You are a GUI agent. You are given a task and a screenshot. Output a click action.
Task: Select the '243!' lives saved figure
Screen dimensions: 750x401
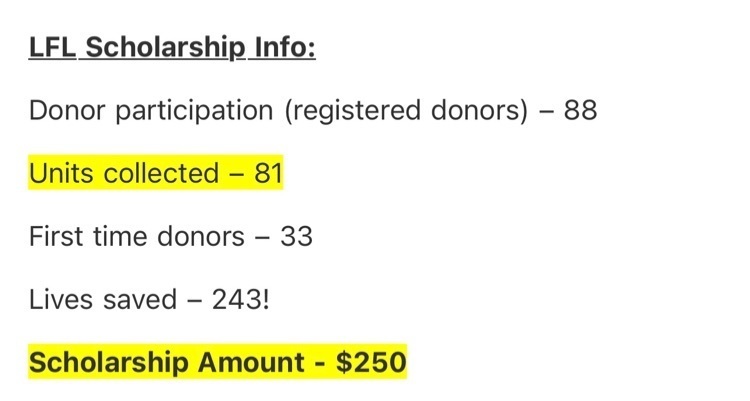coord(241,300)
